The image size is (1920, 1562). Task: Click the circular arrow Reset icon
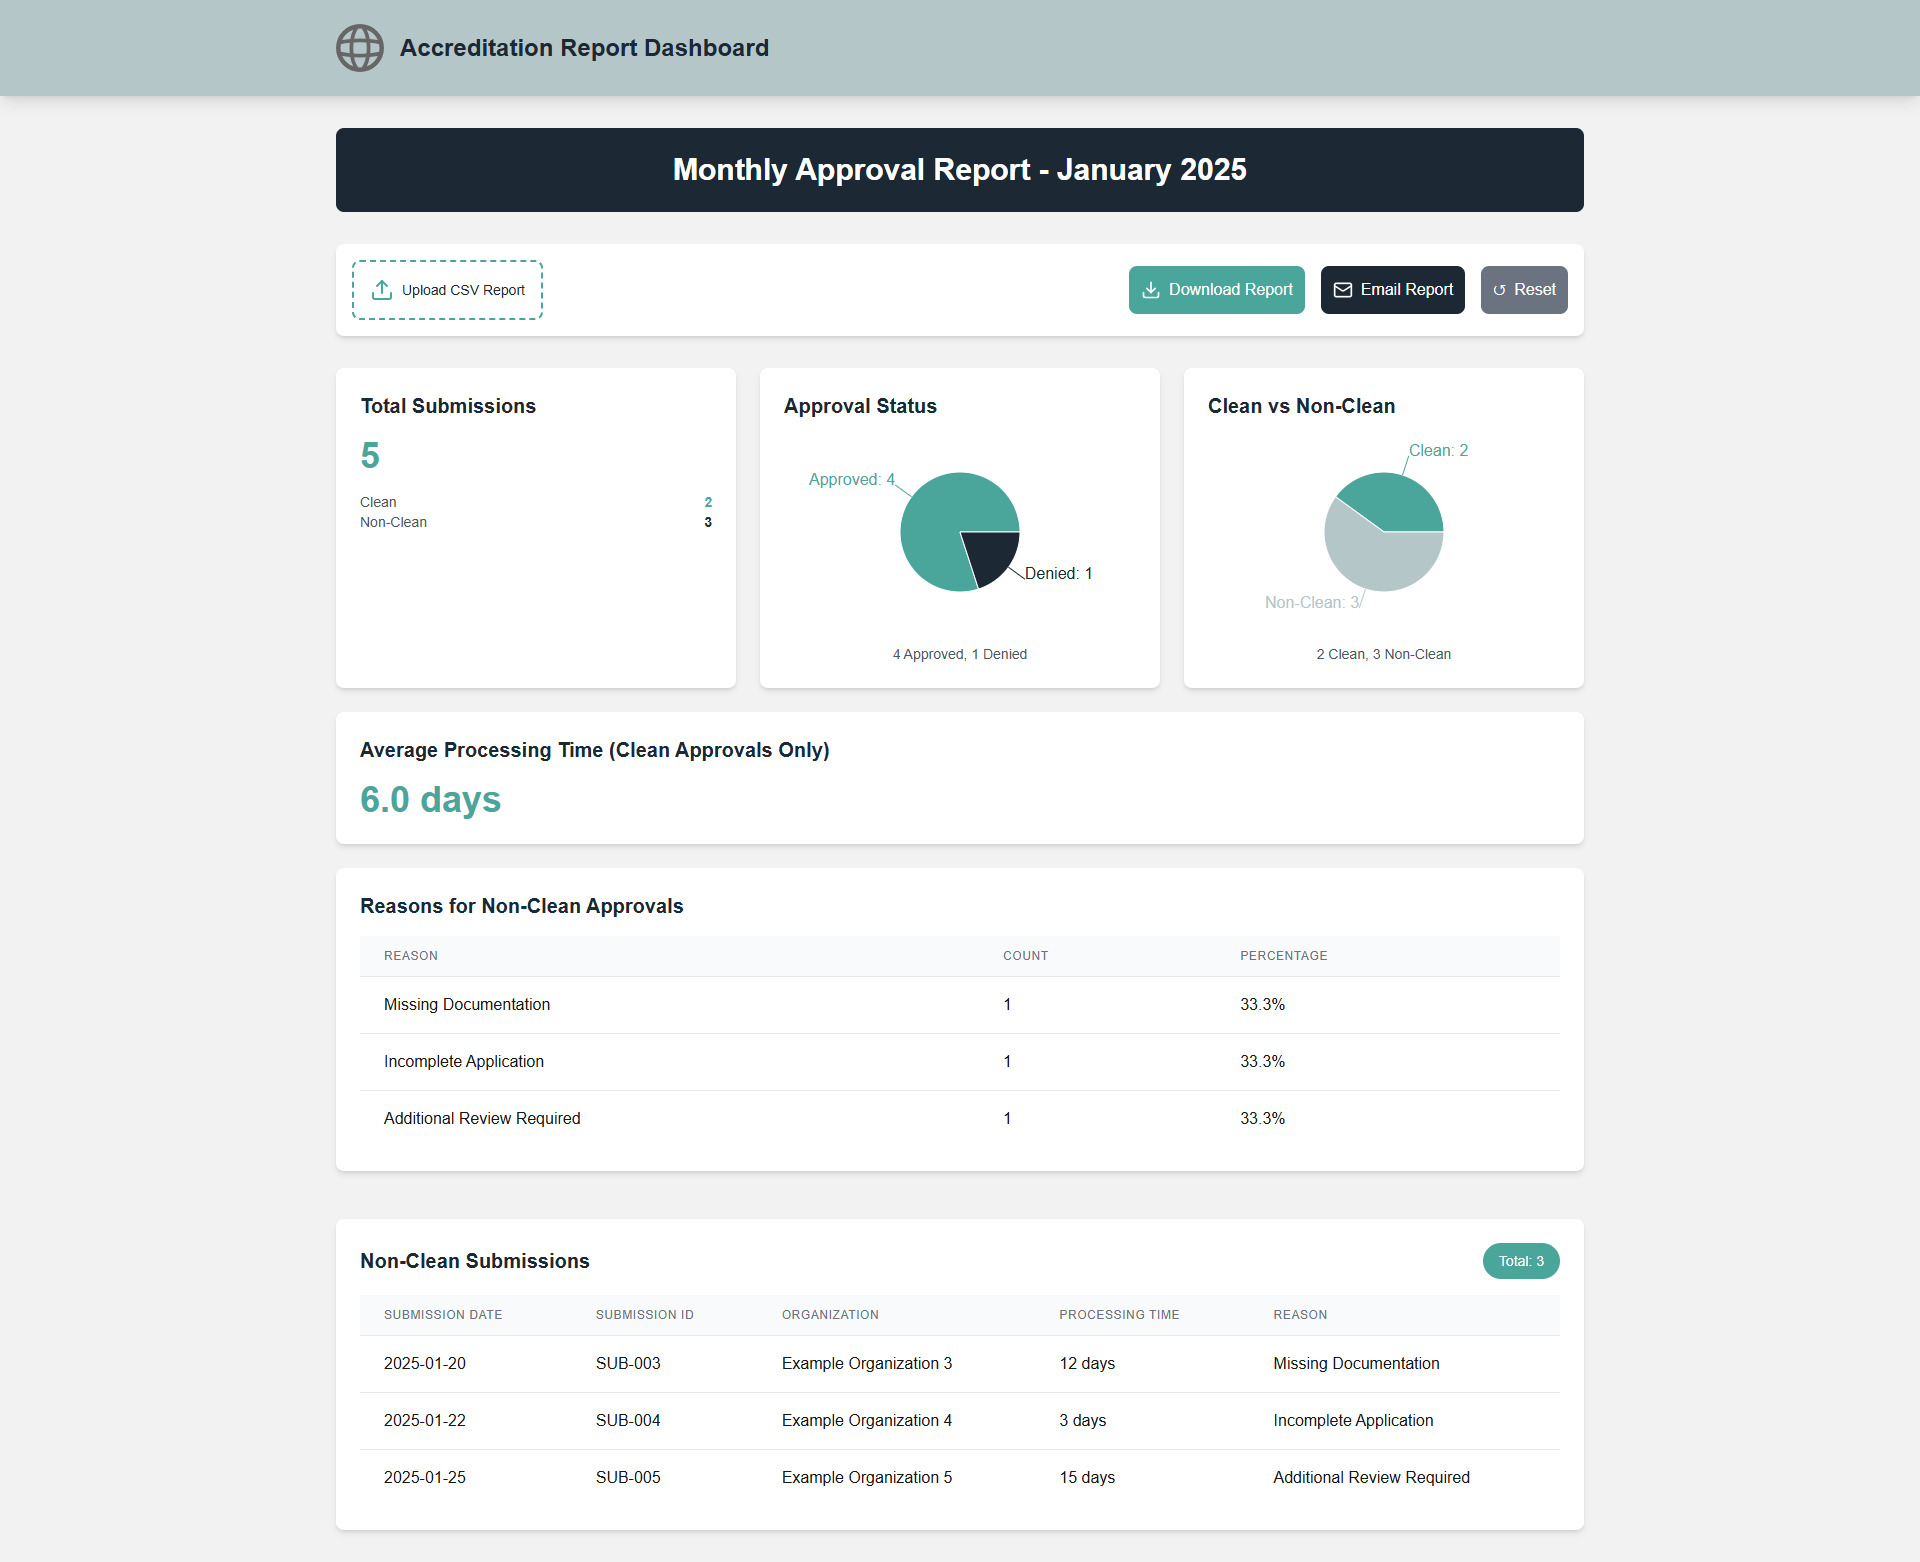pos(1499,290)
